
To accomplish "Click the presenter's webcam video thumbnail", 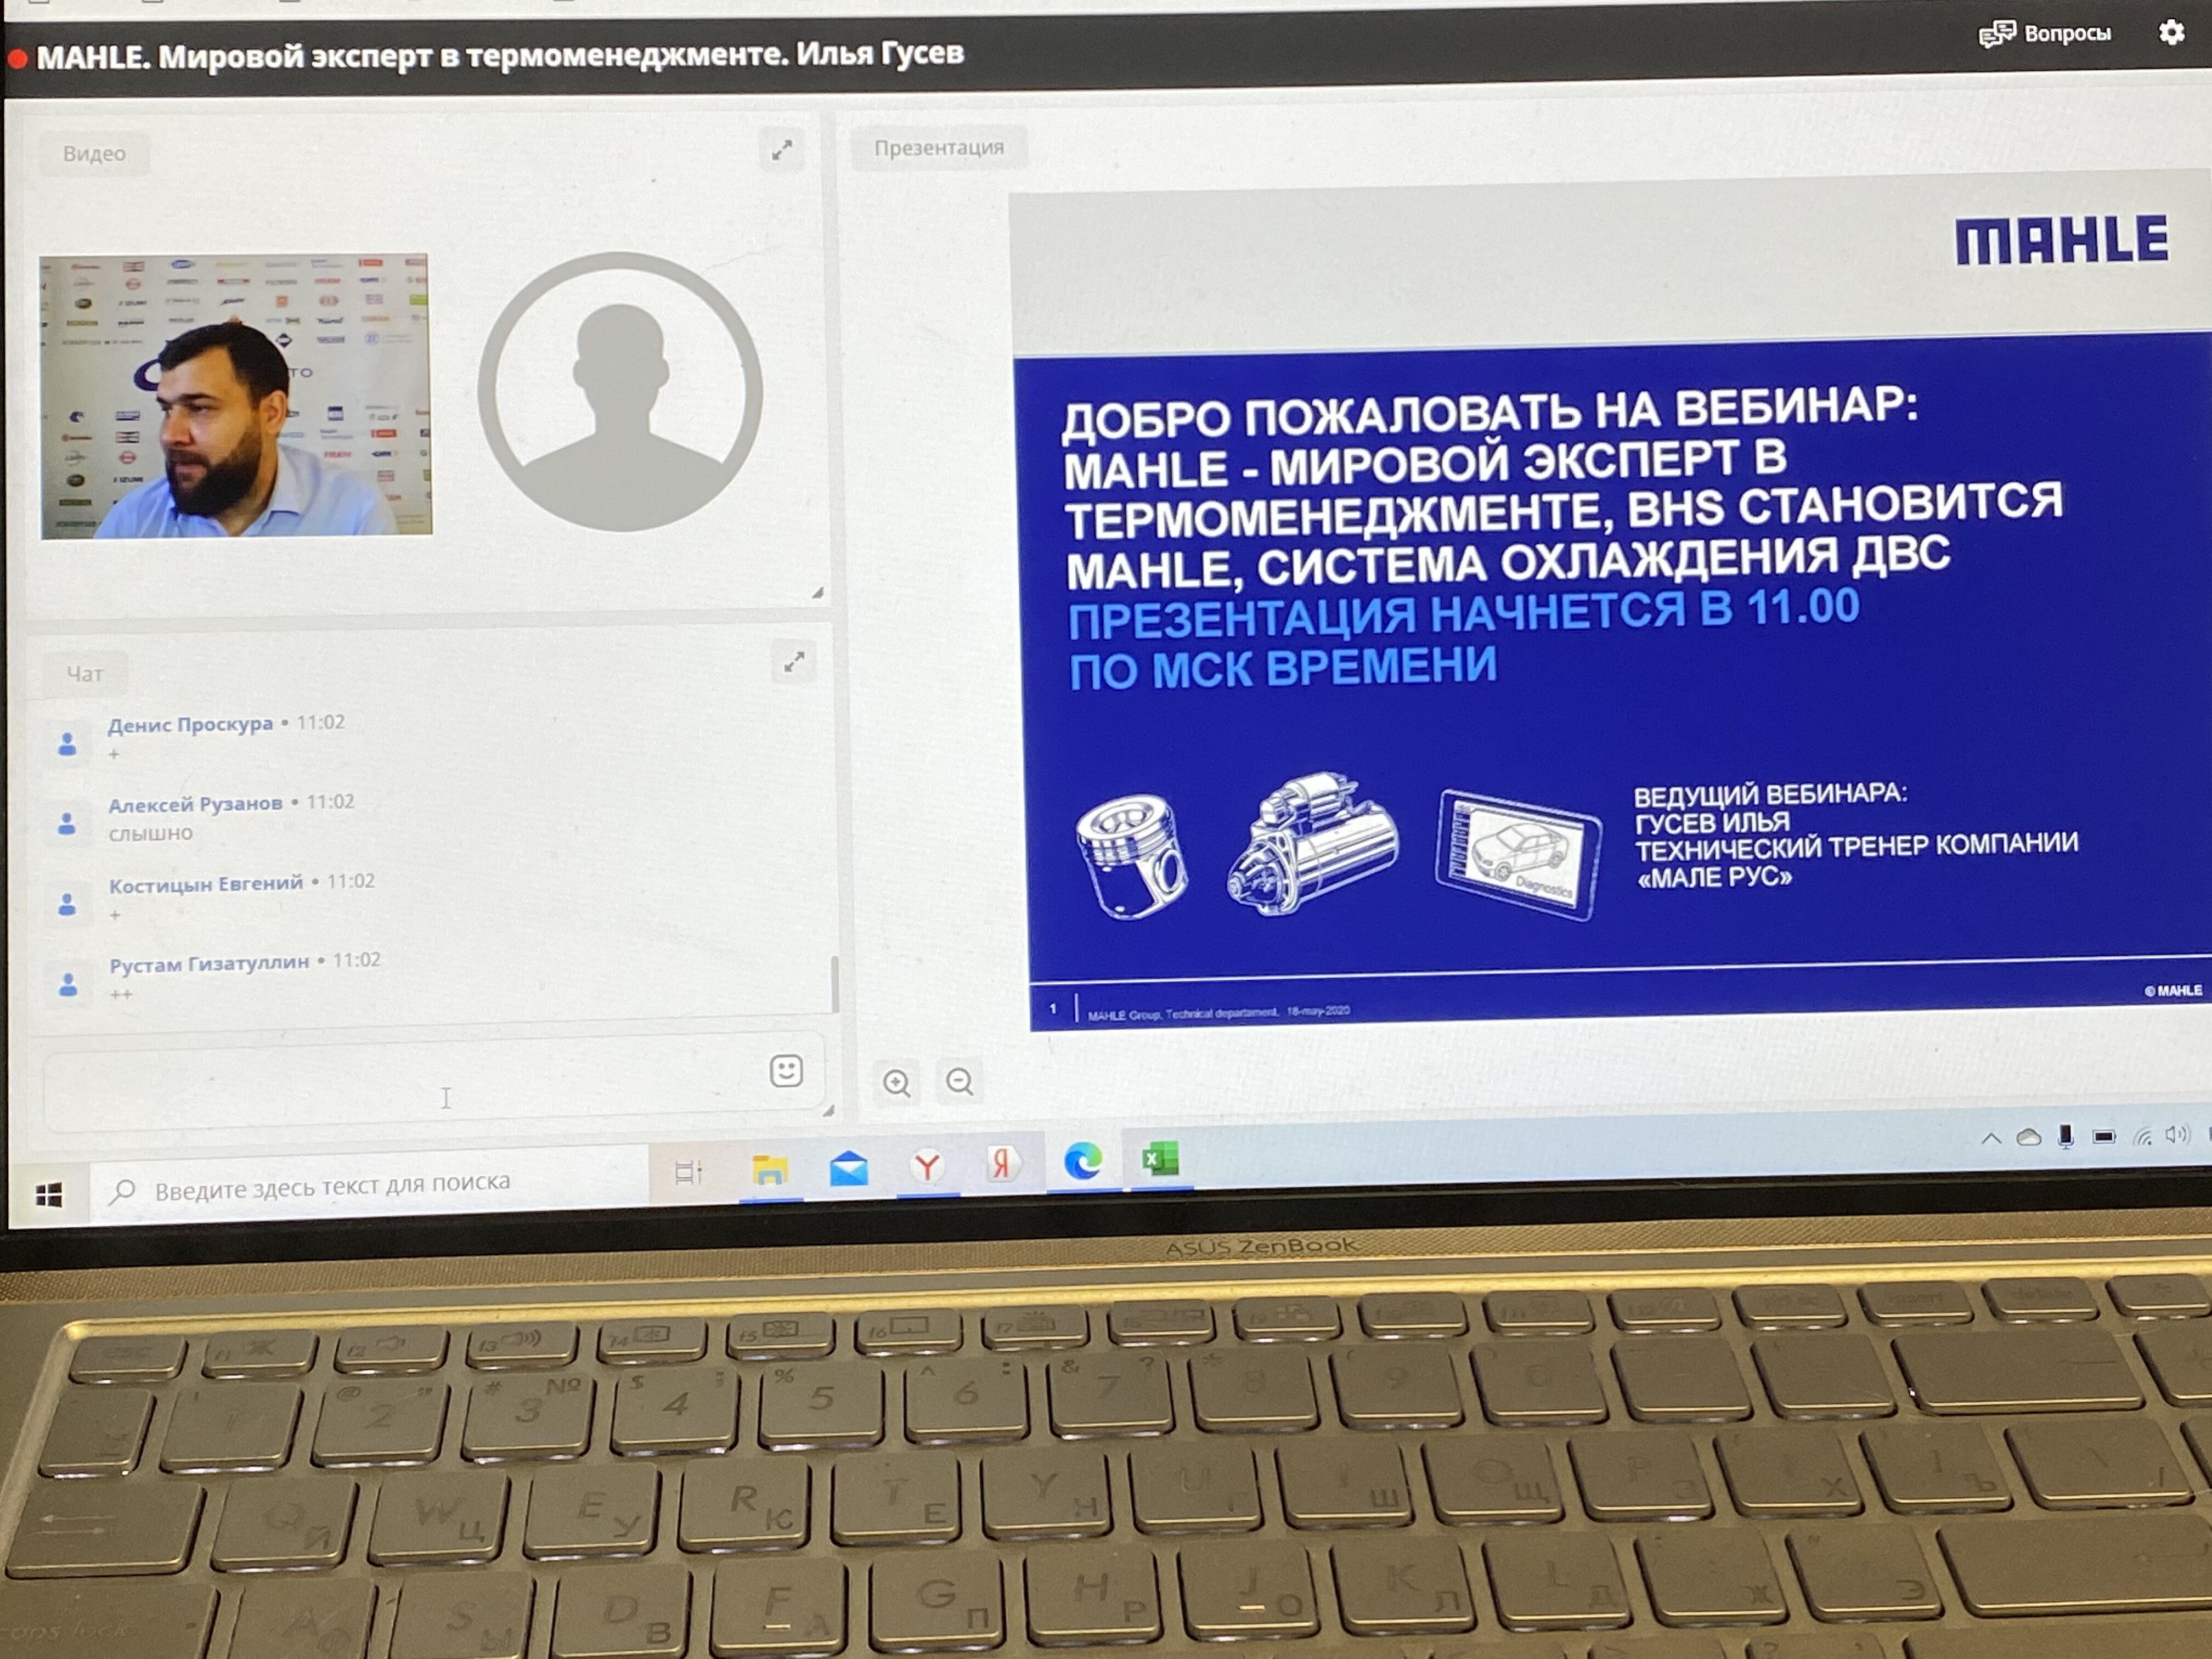I will coord(236,396).
